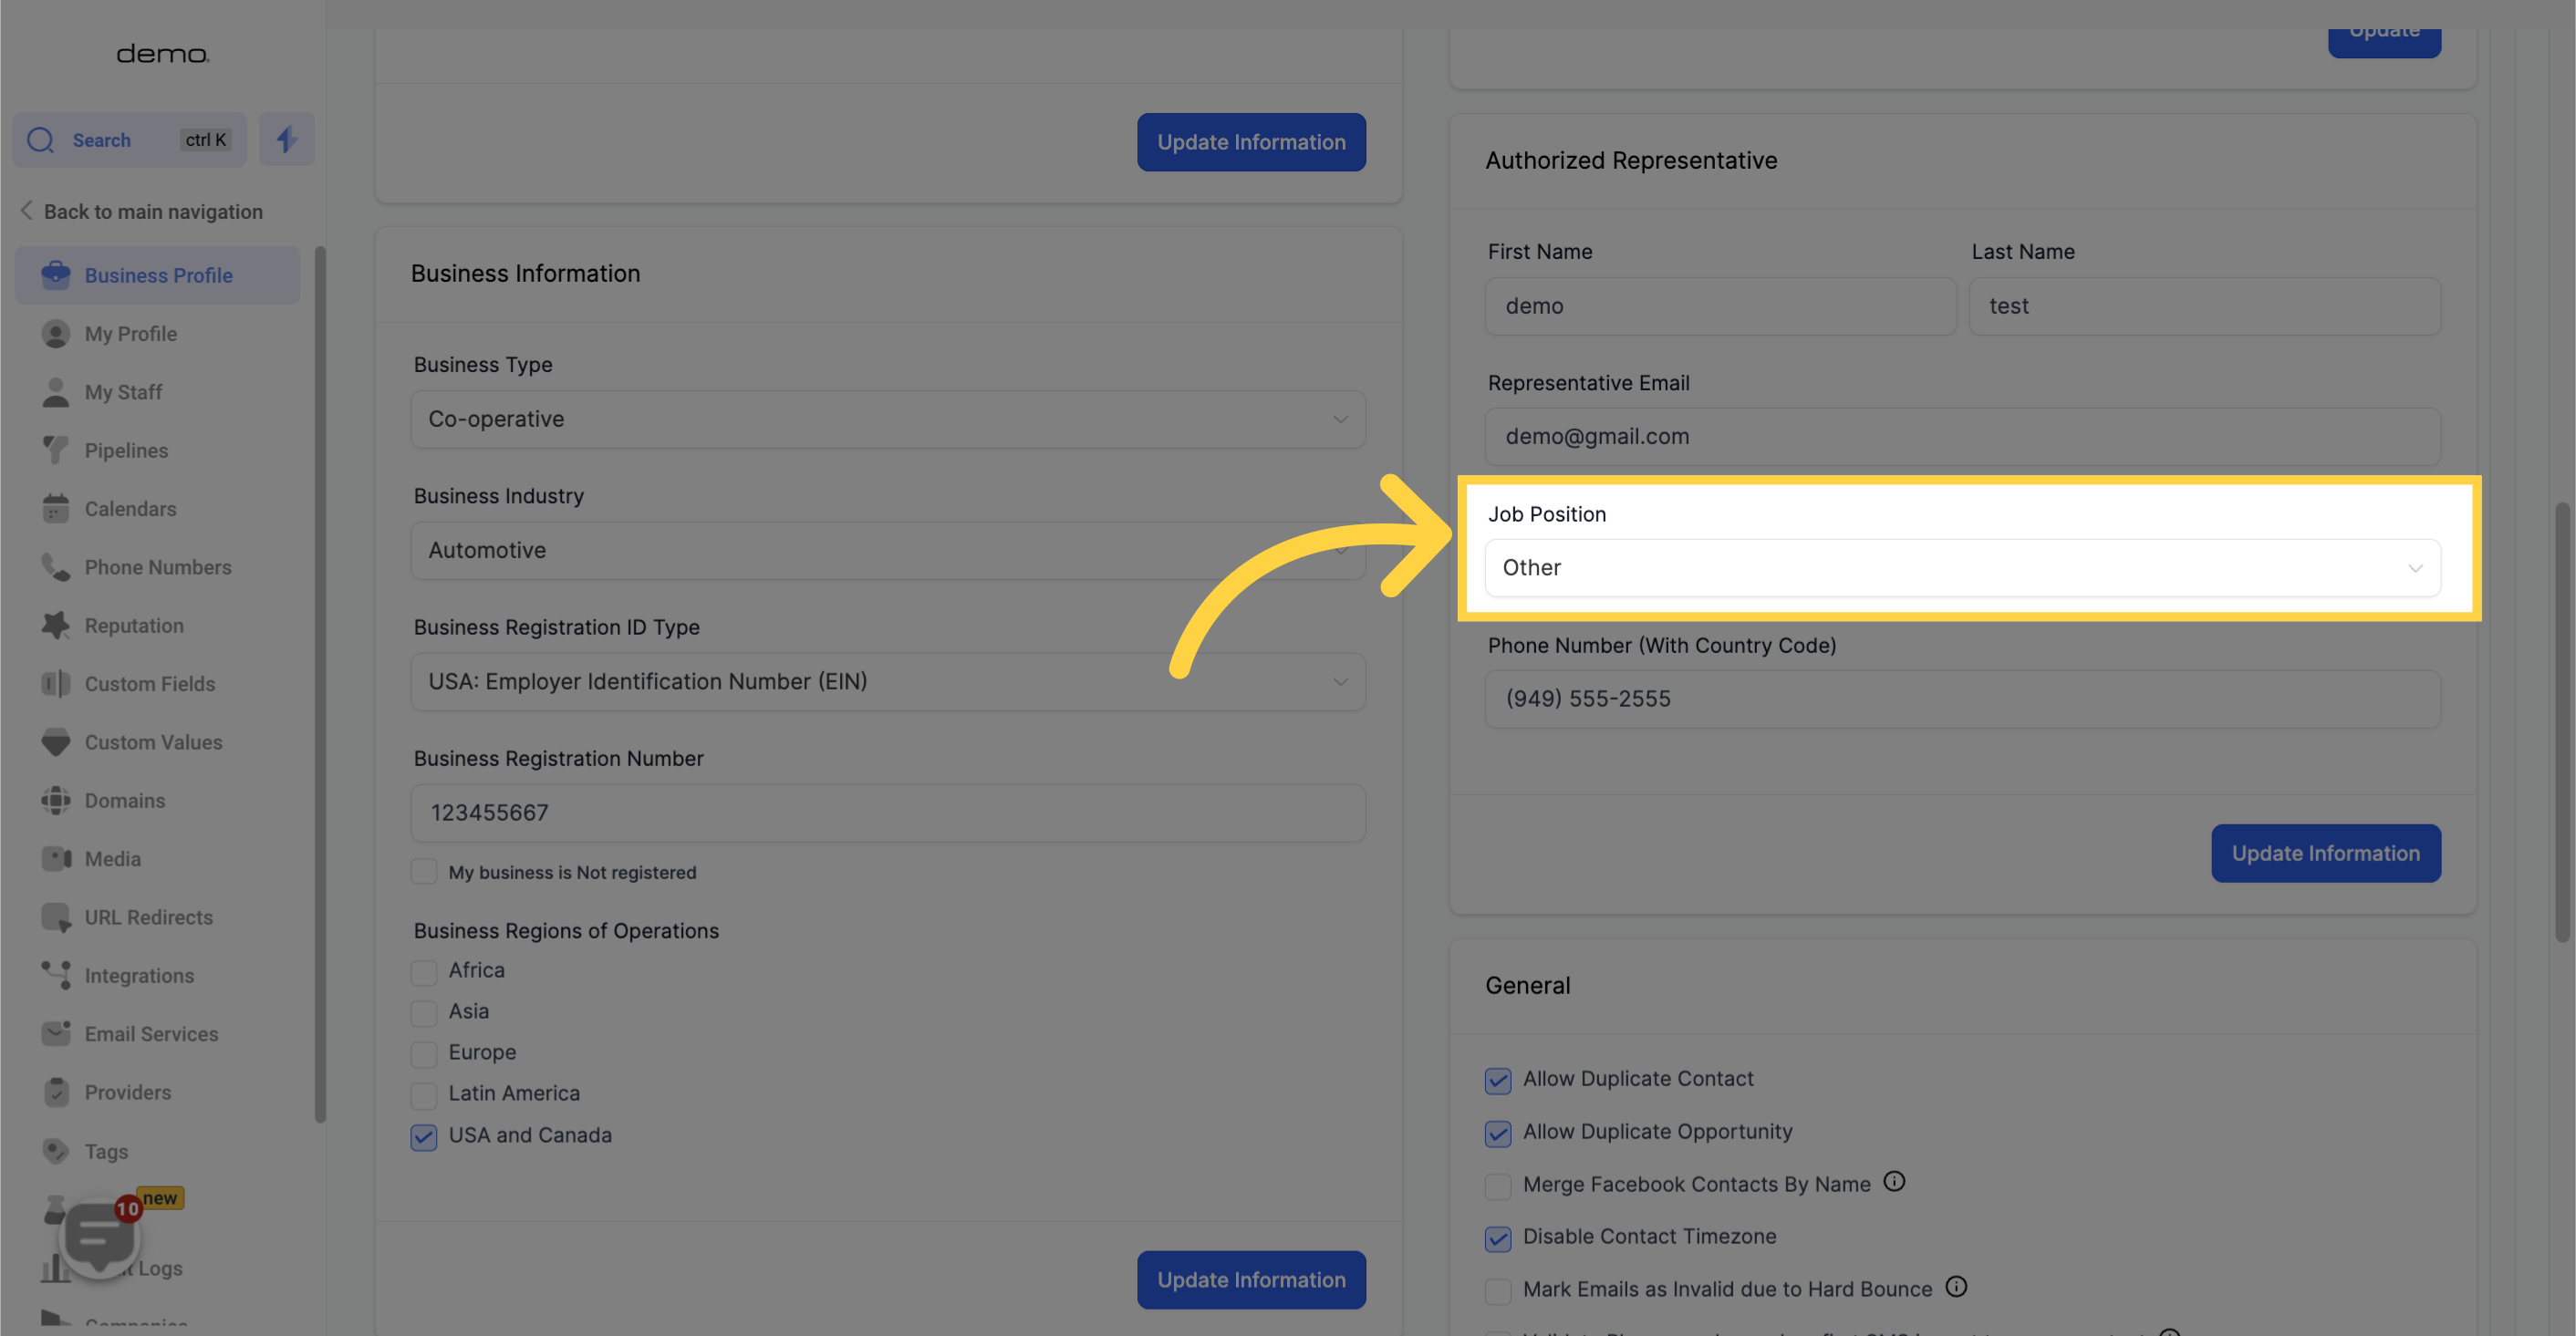The image size is (2576, 1336).
Task: Click the Reputation icon in sidebar
Action: click(53, 626)
